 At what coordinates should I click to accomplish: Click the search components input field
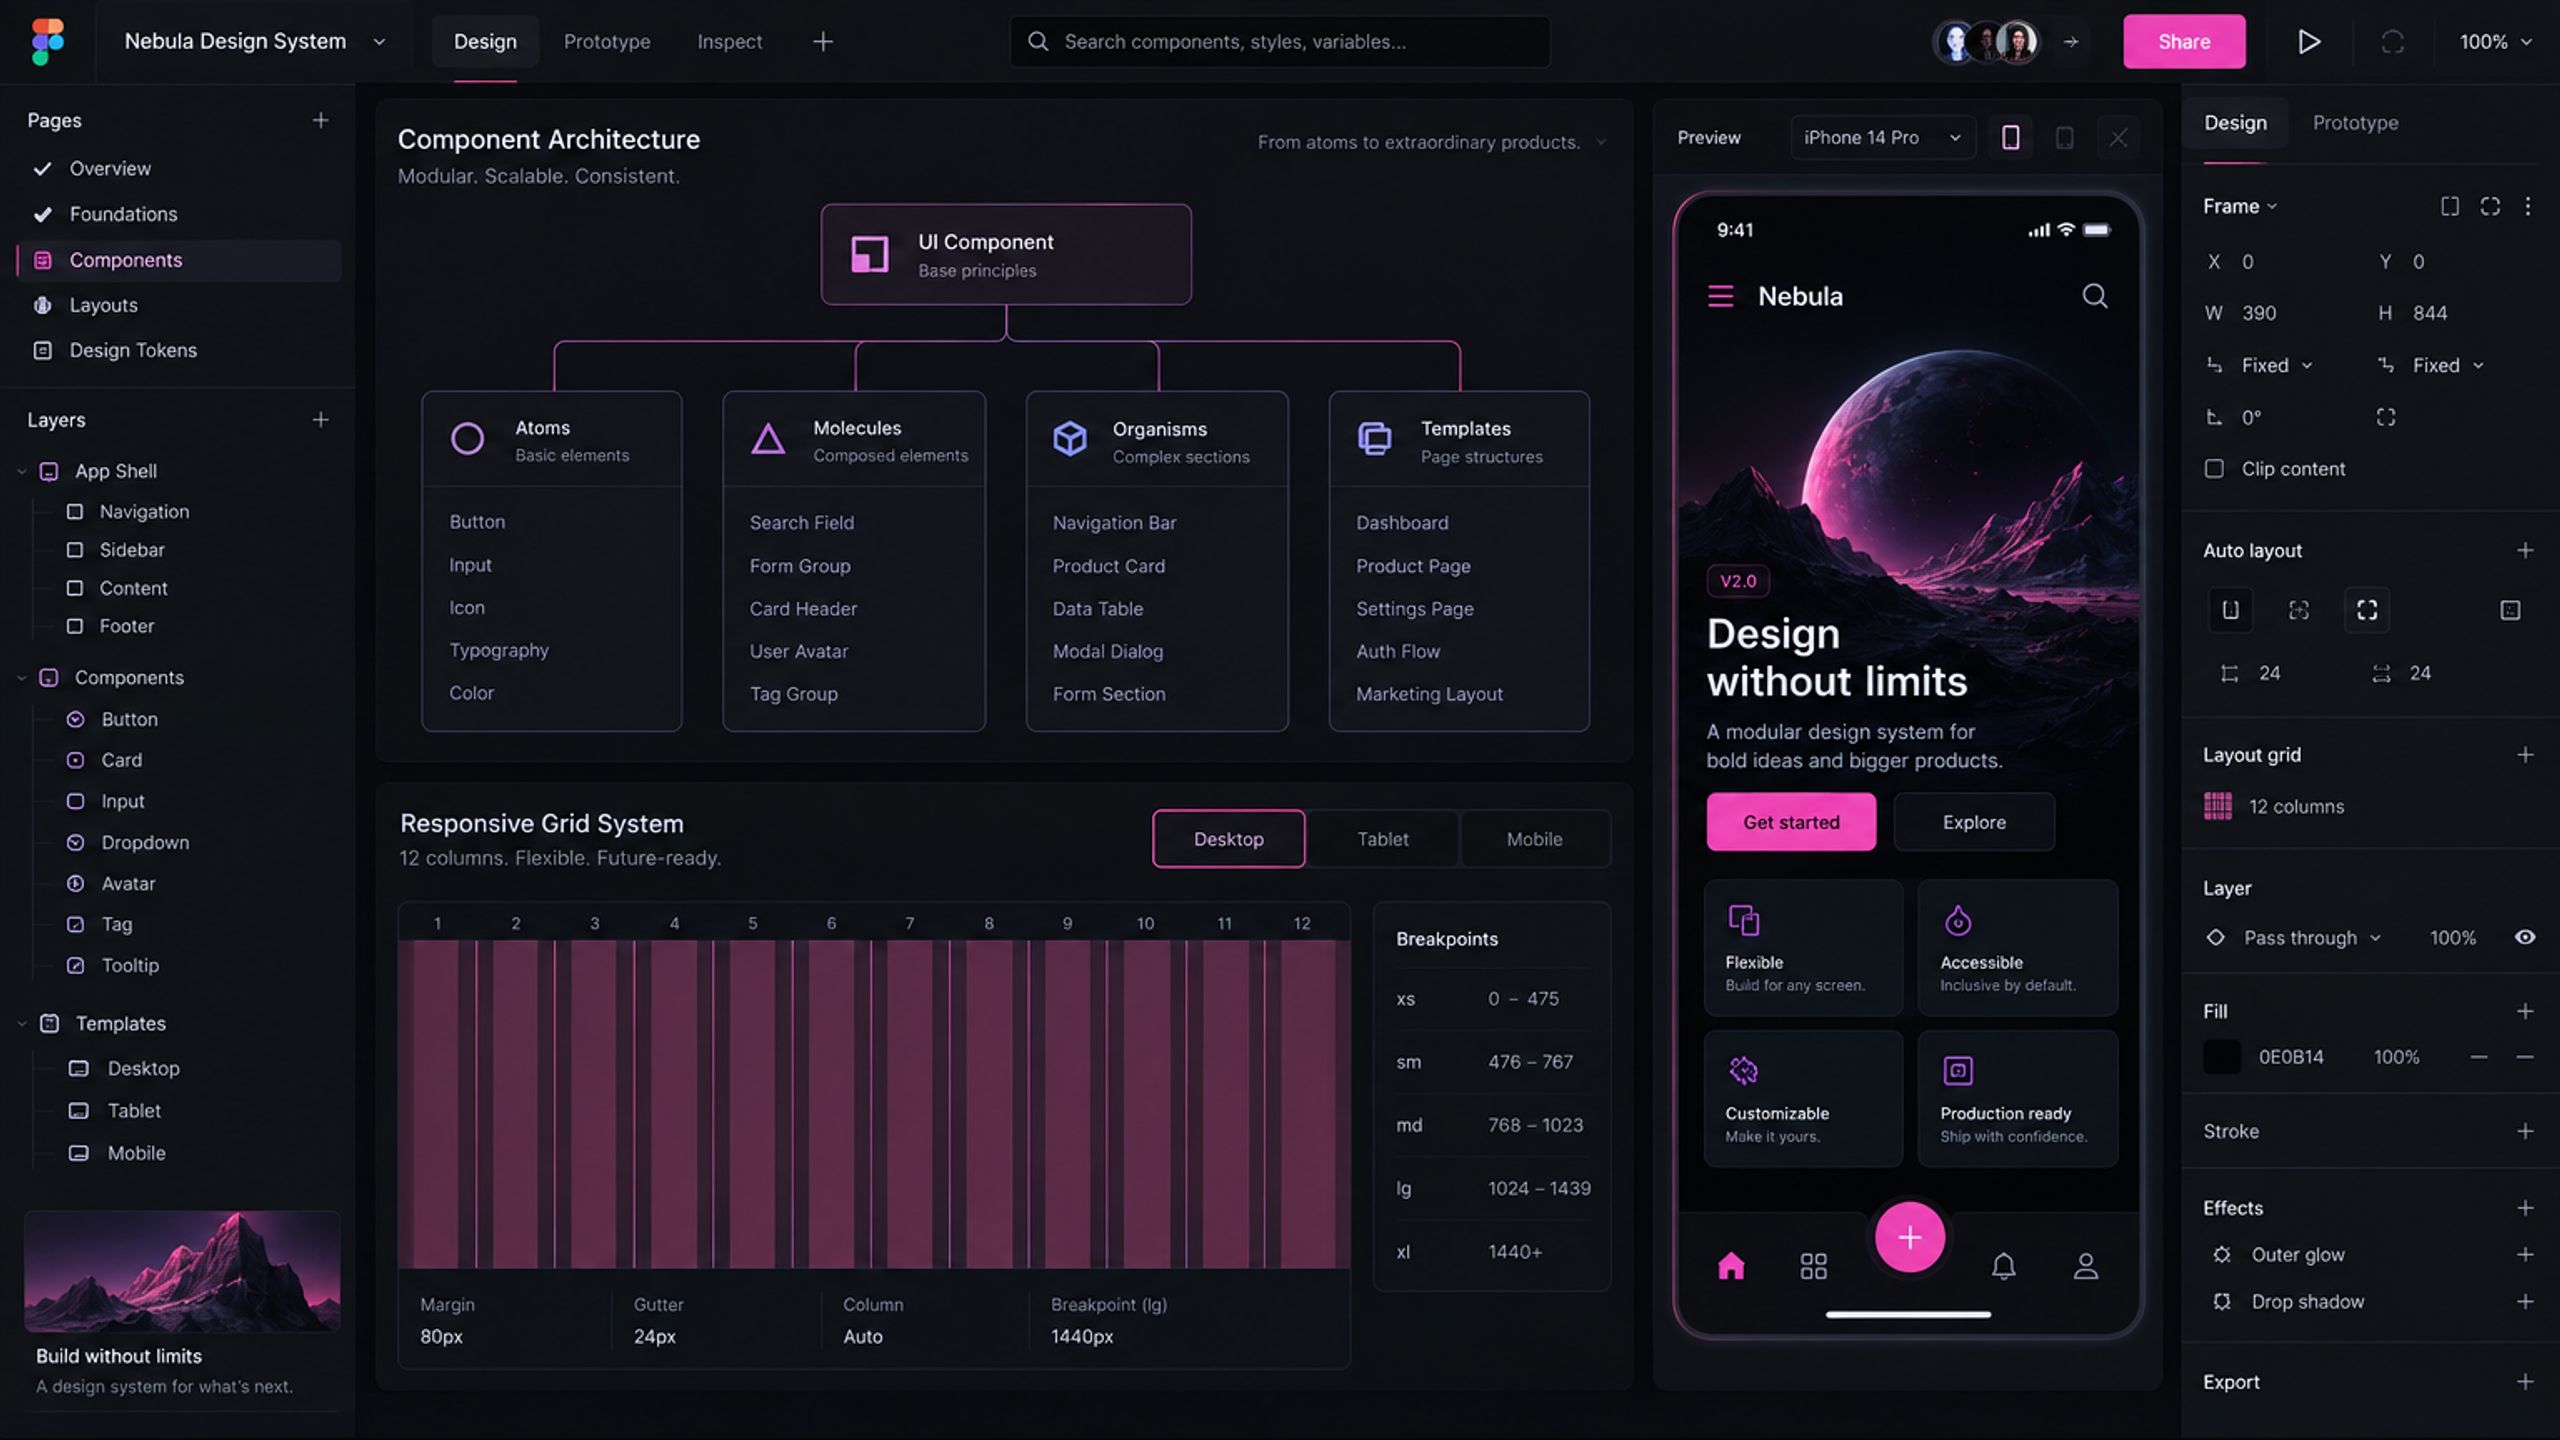pyautogui.click(x=1280, y=41)
